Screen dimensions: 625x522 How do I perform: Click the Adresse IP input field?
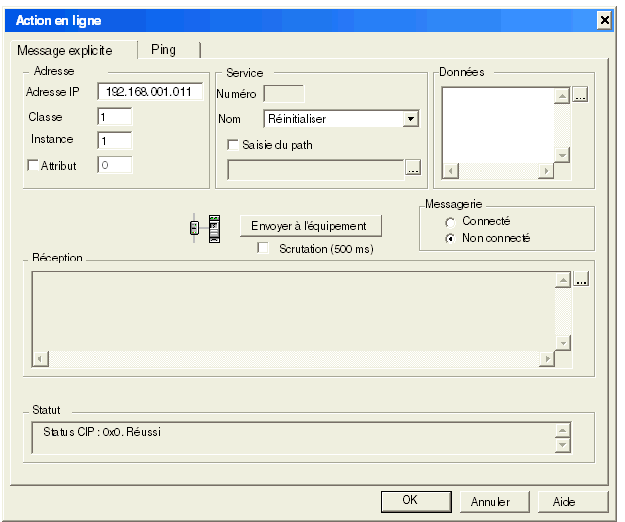pos(150,92)
